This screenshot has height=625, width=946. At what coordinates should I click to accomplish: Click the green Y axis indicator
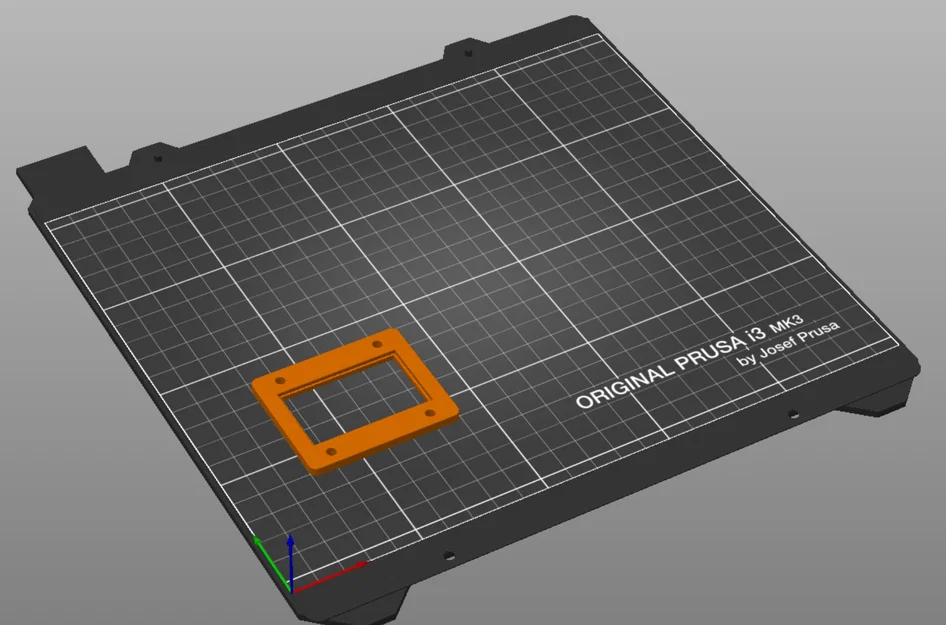tap(262, 548)
